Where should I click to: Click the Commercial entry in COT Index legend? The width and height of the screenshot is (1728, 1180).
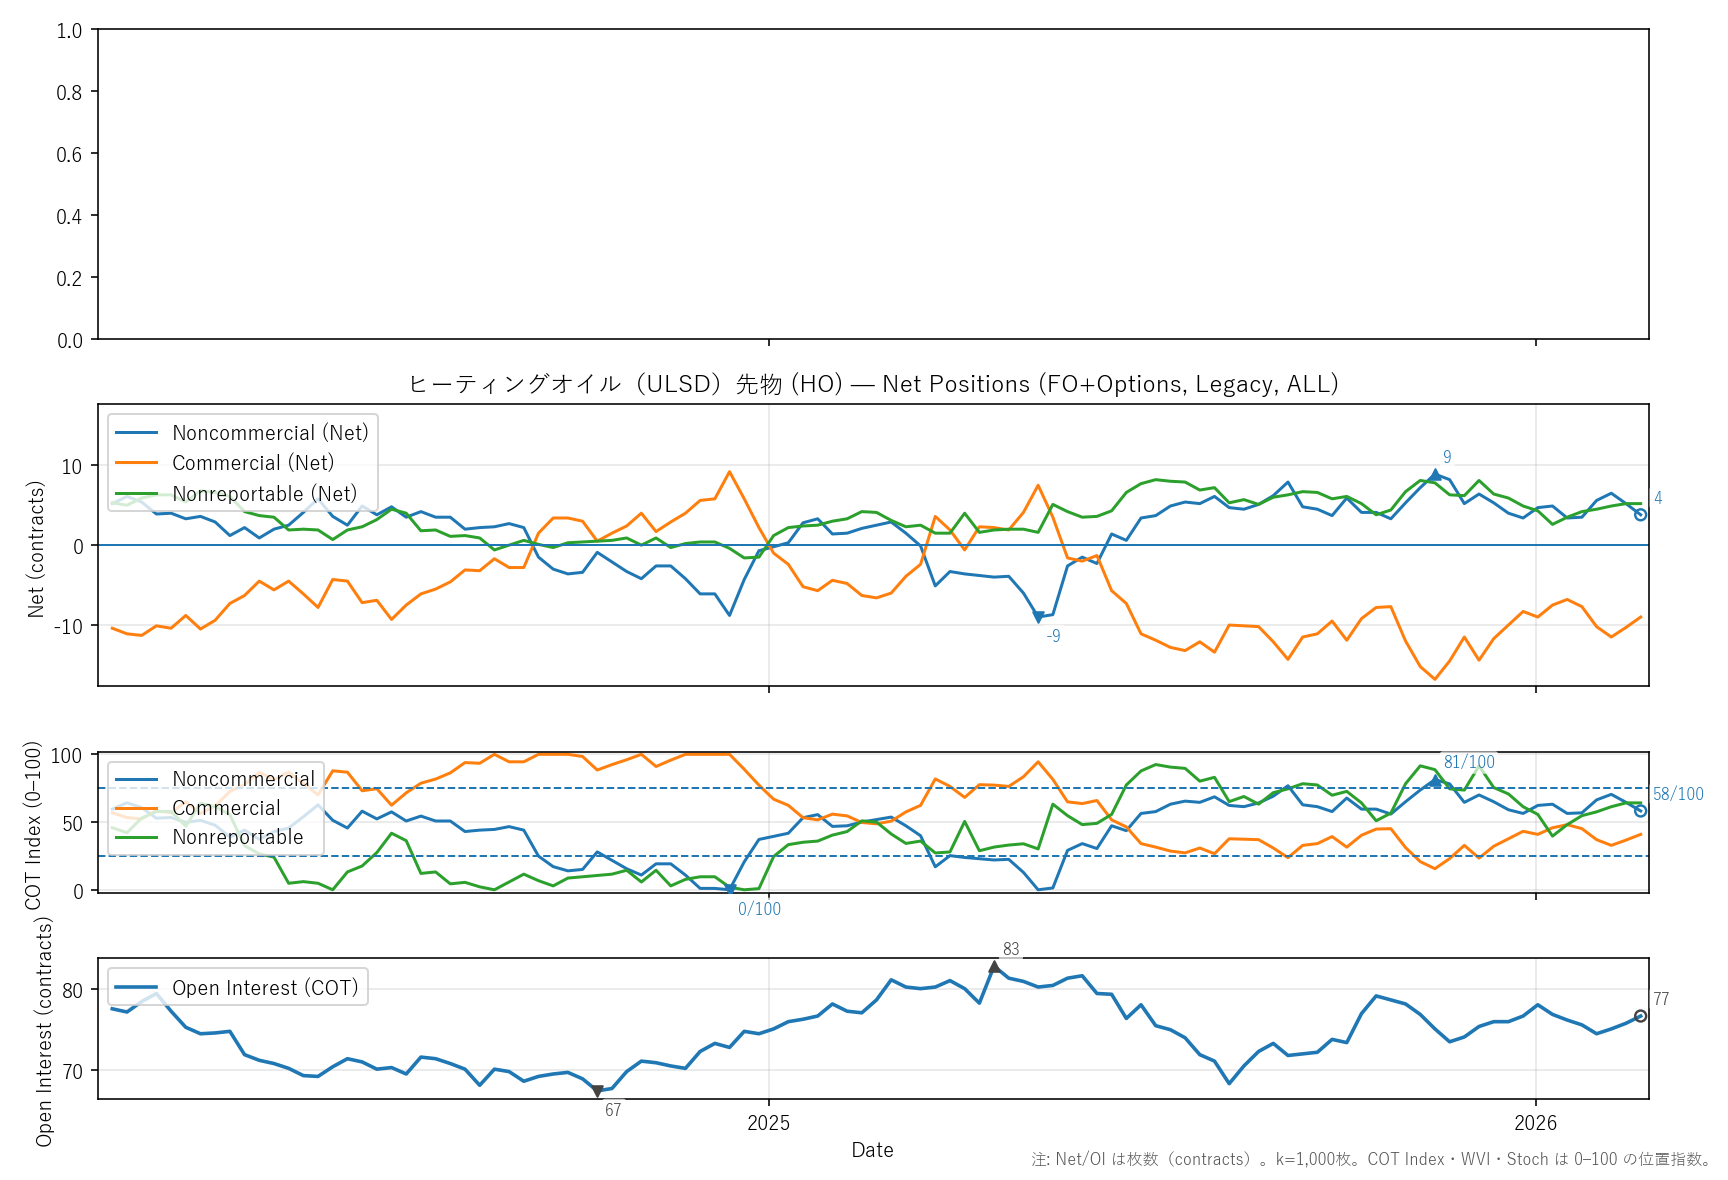226,808
